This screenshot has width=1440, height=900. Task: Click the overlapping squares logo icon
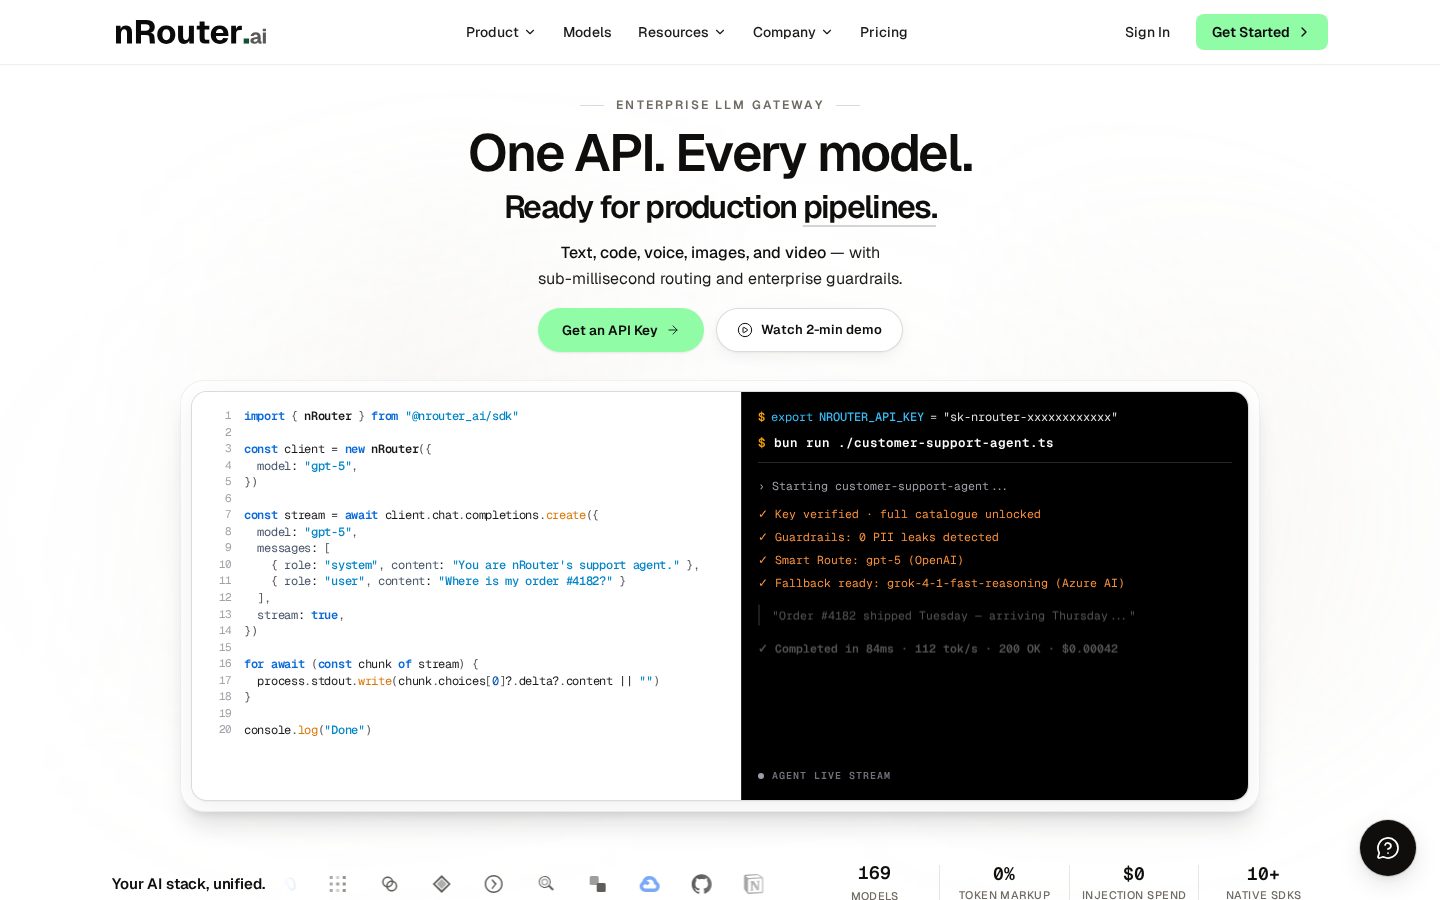(x=598, y=884)
